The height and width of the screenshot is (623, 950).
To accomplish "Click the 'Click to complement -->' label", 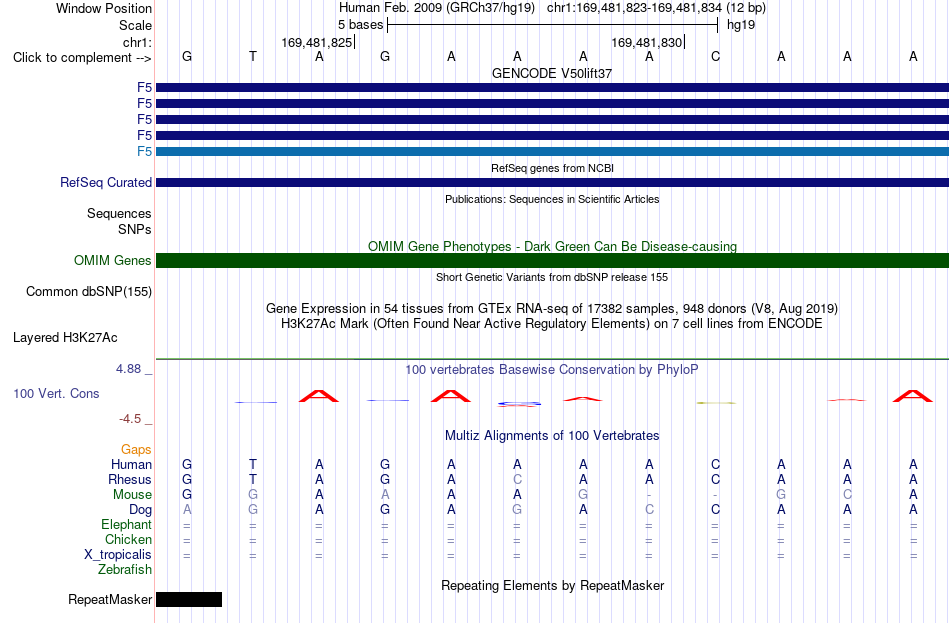I will 82,58.
